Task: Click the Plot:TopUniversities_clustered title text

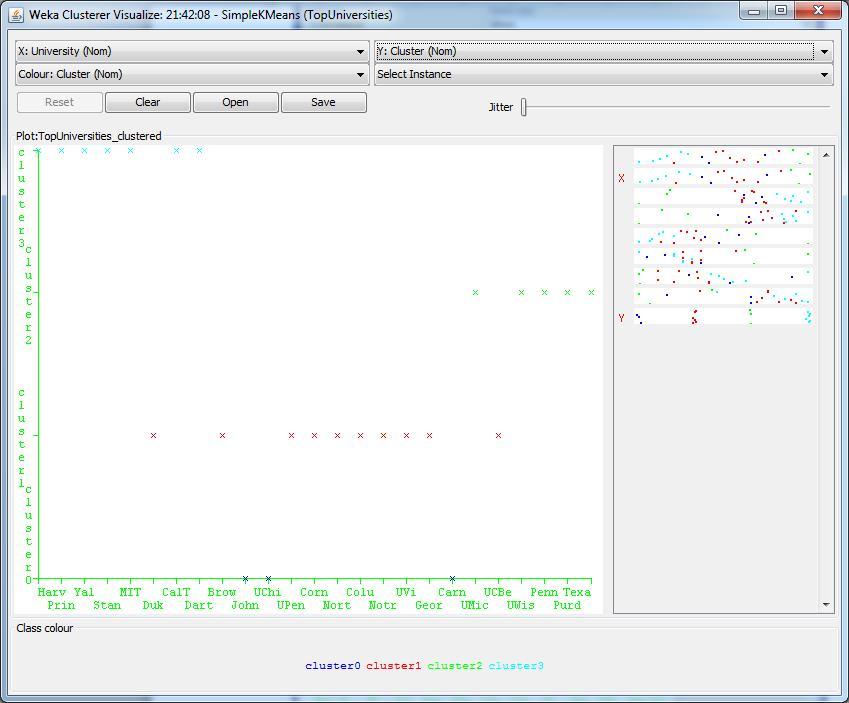Action: 89,136
